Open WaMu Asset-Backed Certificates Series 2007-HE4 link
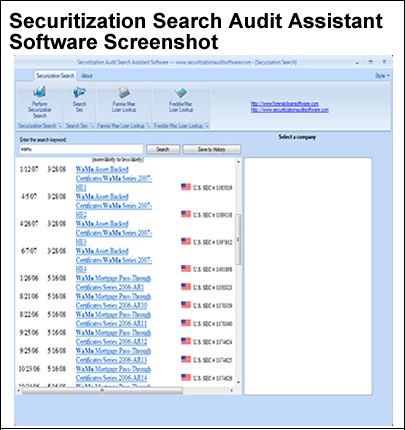 coord(114,260)
